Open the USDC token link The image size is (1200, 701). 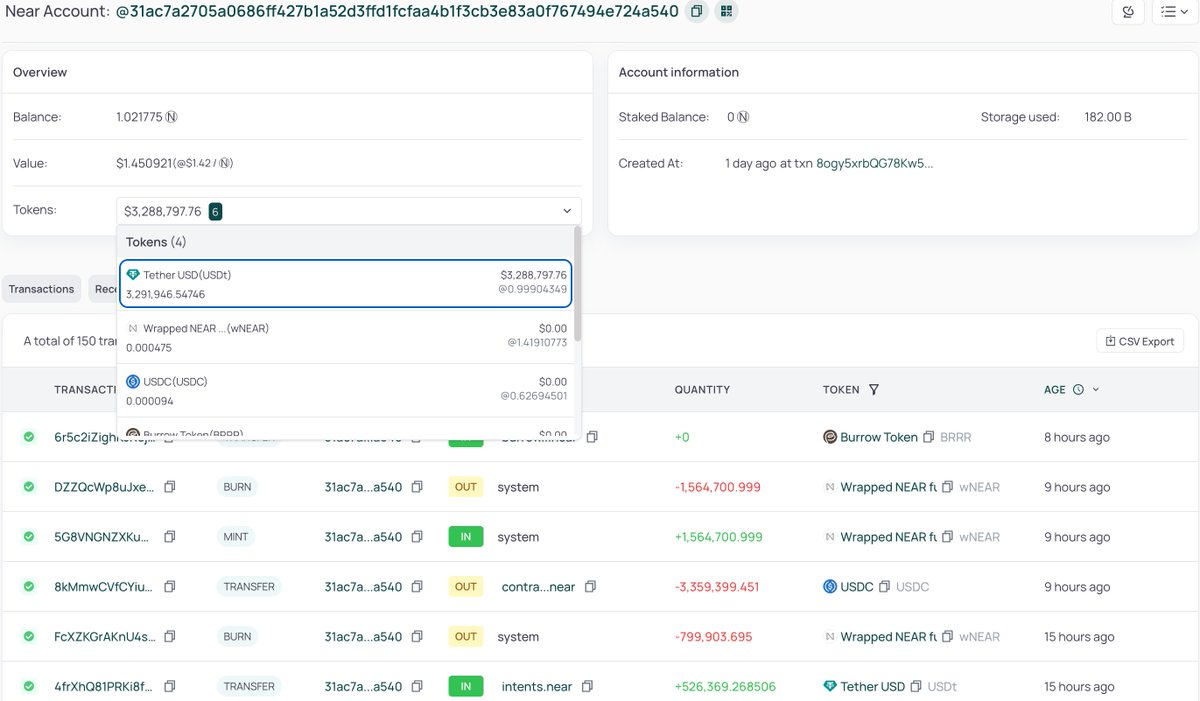click(x=857, y=587)
